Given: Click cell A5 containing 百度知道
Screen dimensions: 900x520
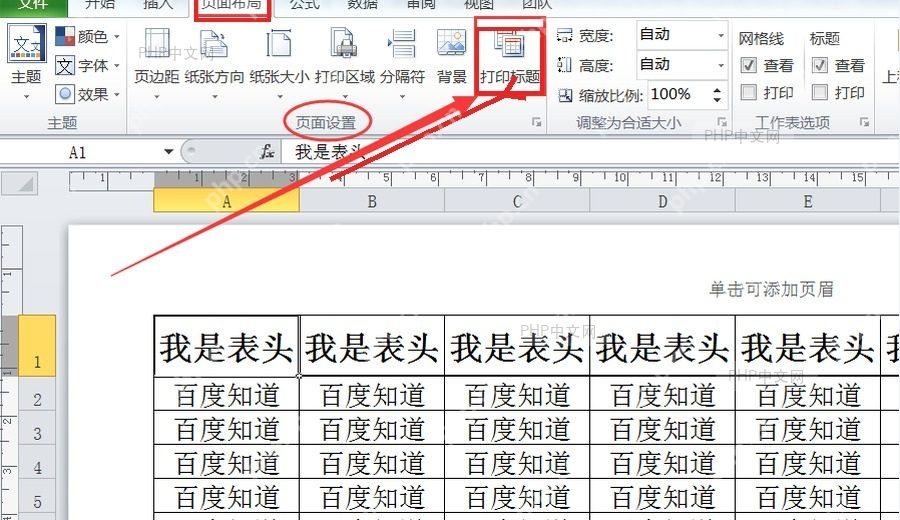Looking at the screenshot, I should point(226,496).
